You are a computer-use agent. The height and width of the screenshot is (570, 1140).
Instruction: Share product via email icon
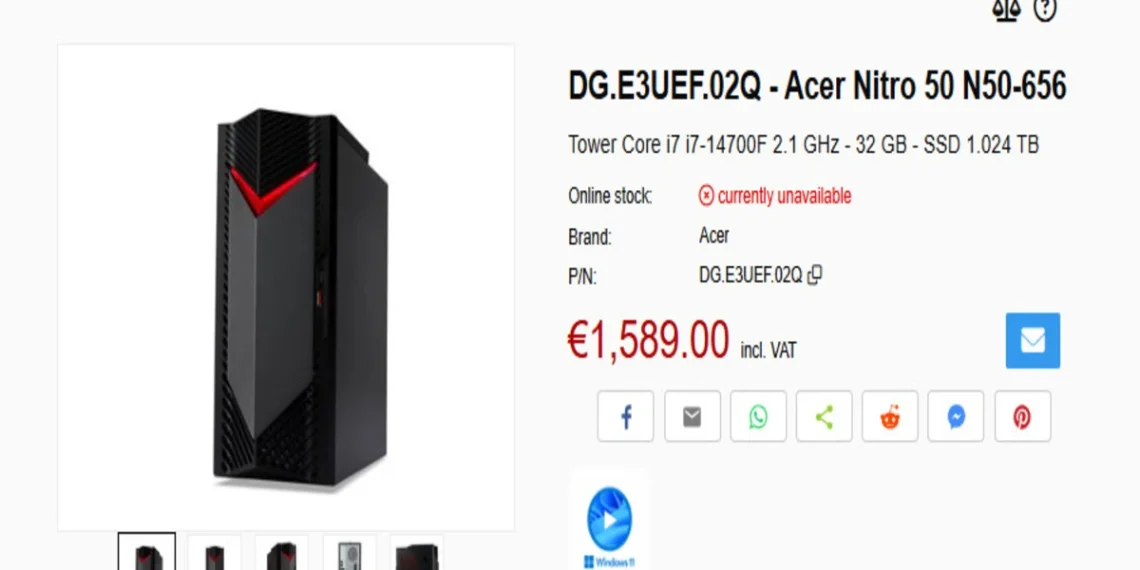692,417
